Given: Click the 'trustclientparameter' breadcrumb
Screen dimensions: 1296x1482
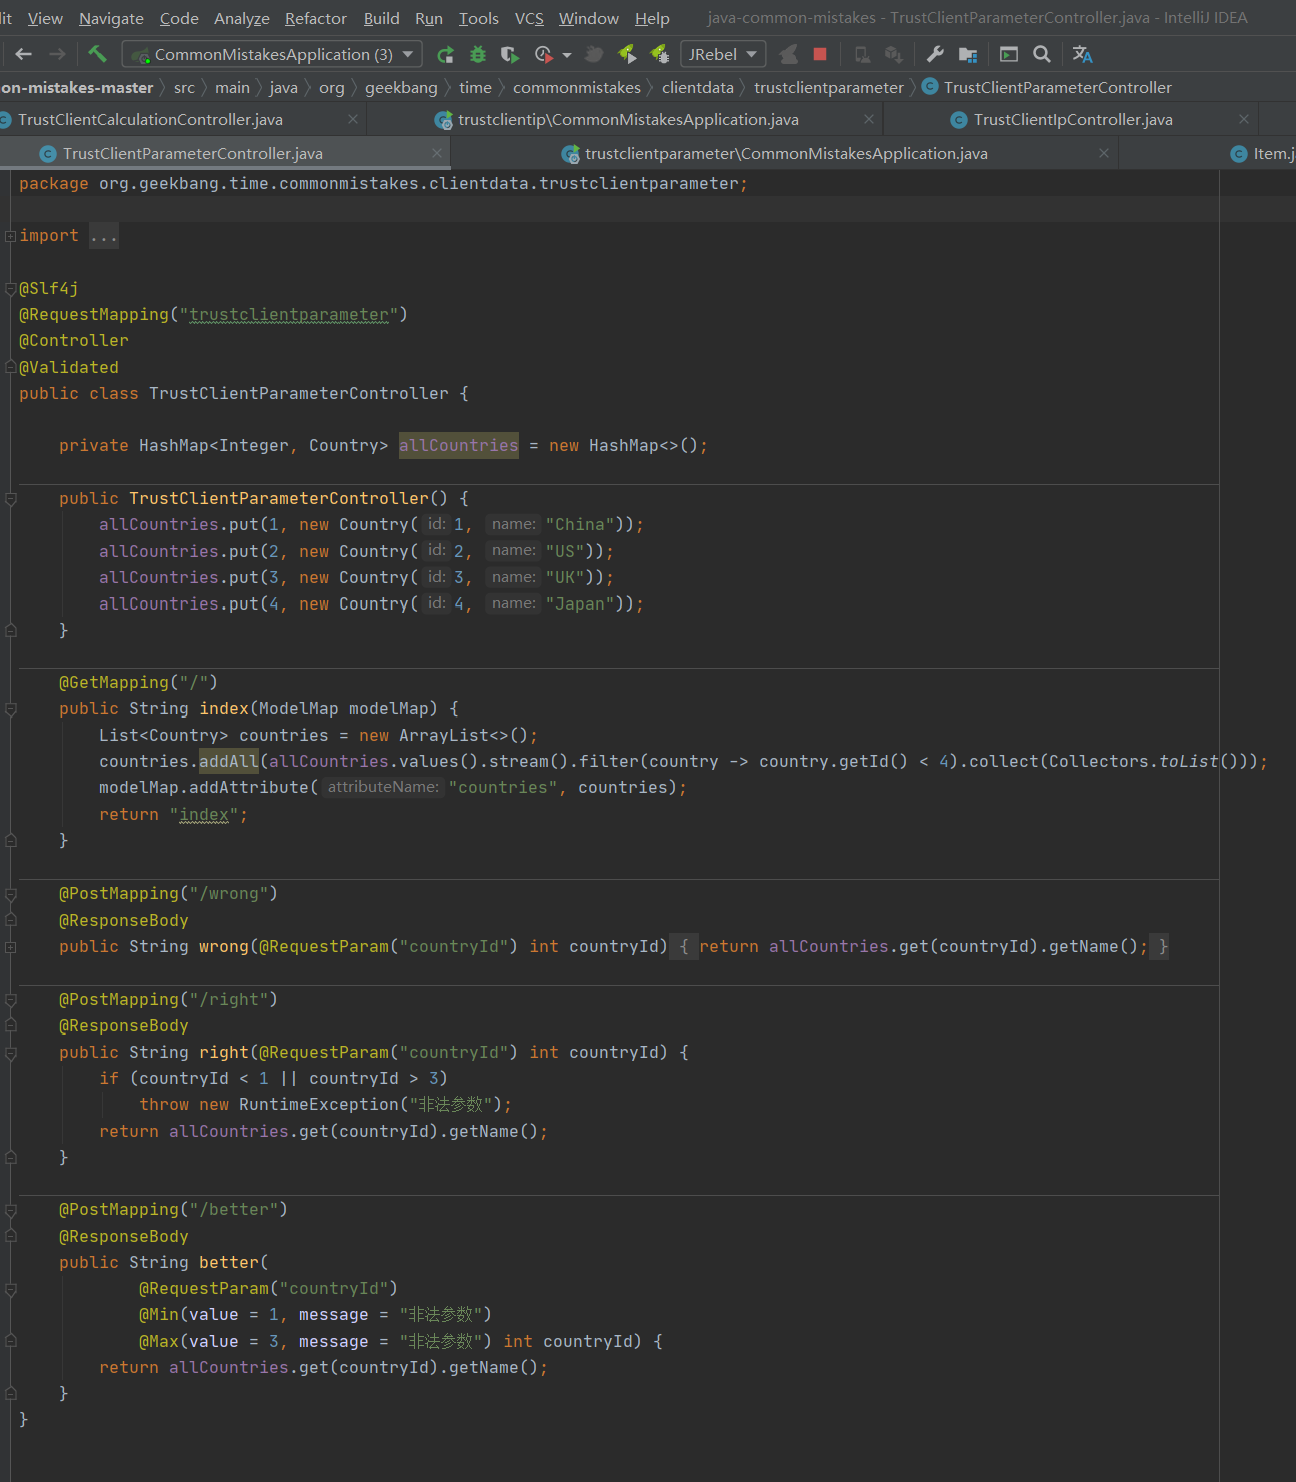Looking at the screenshot, I should coord(829,87).
